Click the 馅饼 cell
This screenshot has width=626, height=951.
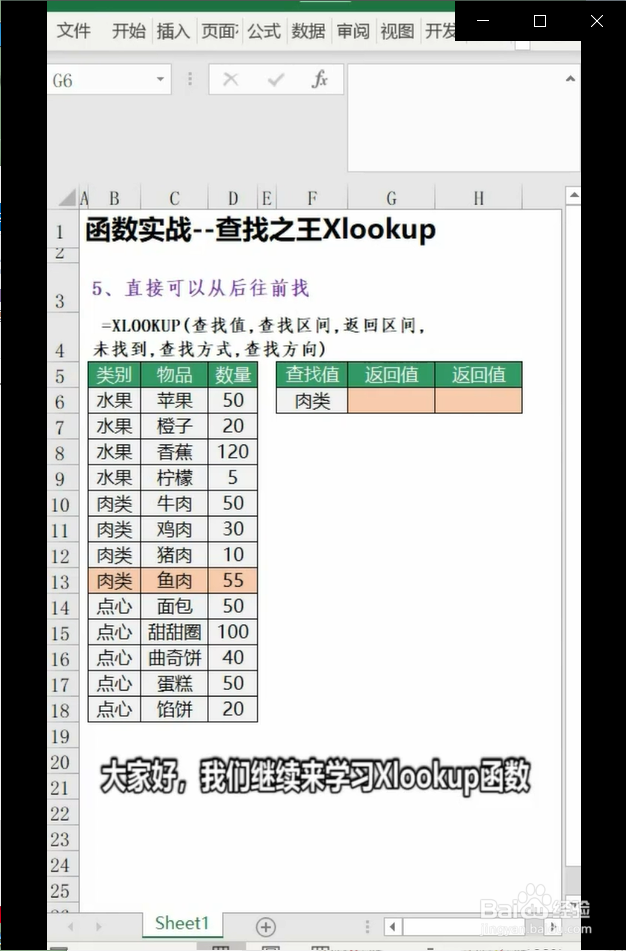click(174, 709)
